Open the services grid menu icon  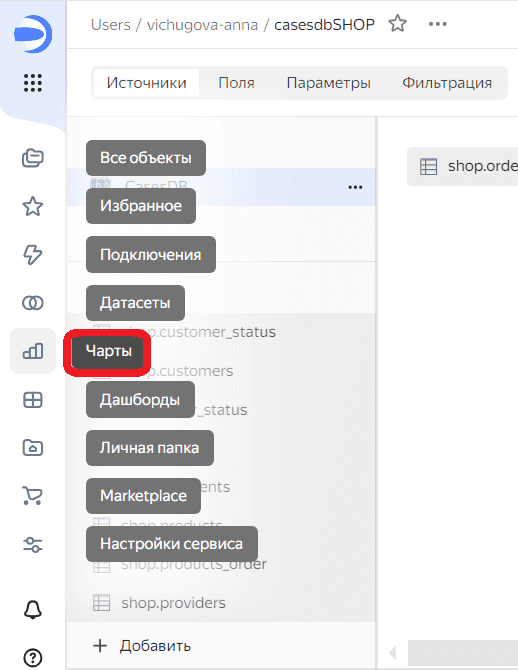[33, 82]
